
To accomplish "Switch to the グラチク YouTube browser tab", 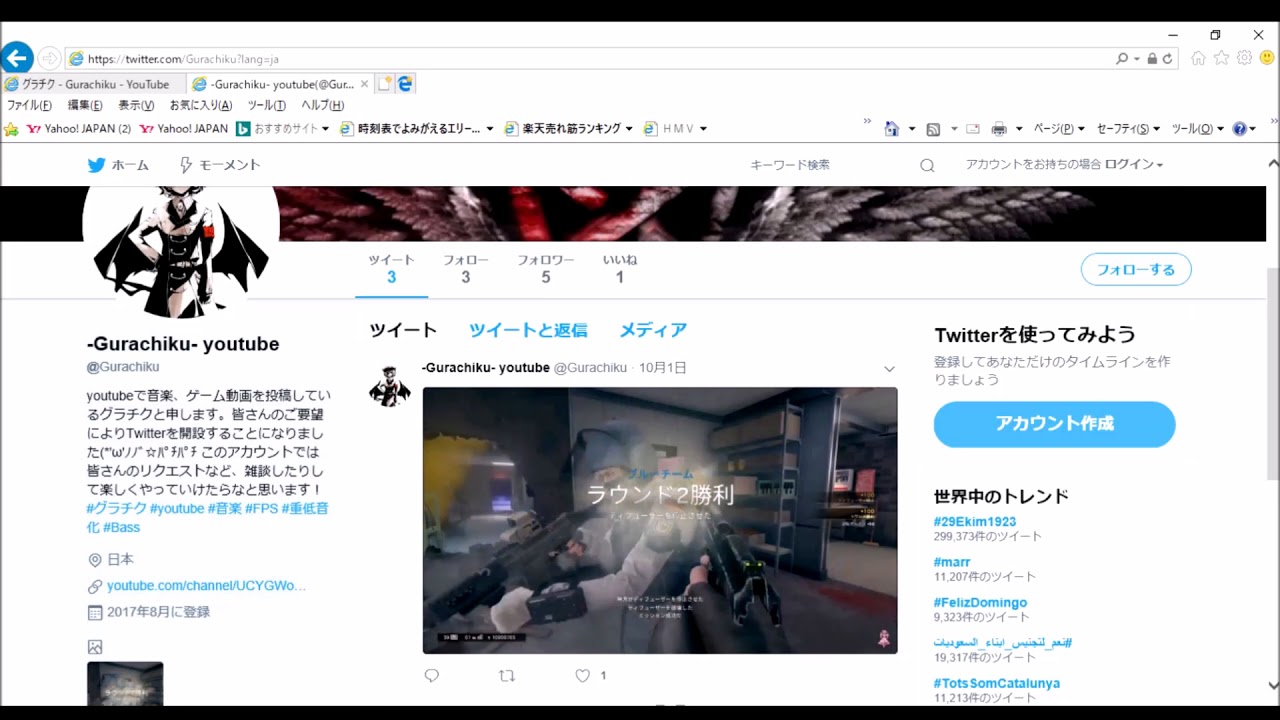I will click(93, 85).
